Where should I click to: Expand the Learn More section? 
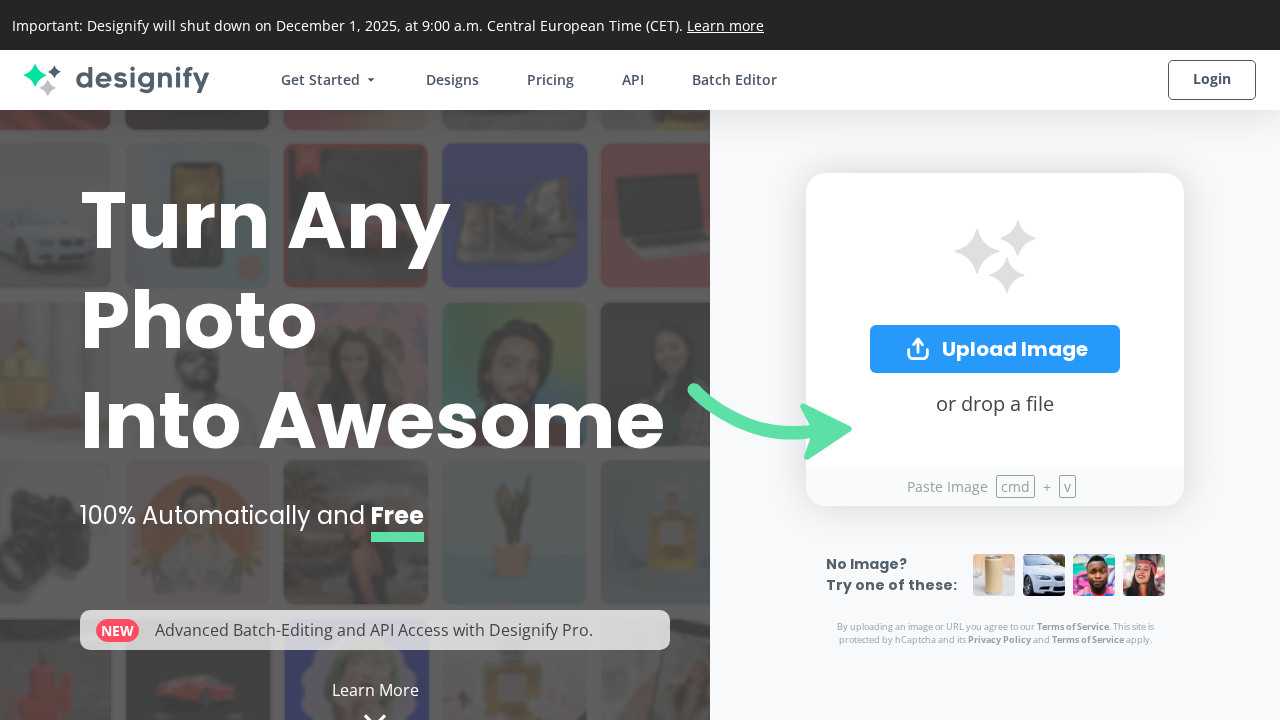(x=375, y=690)
